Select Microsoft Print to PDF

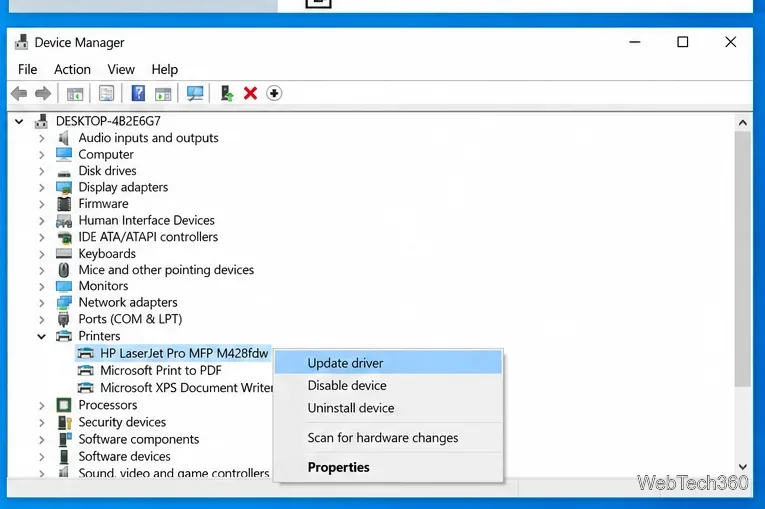[x=161, y=370]
